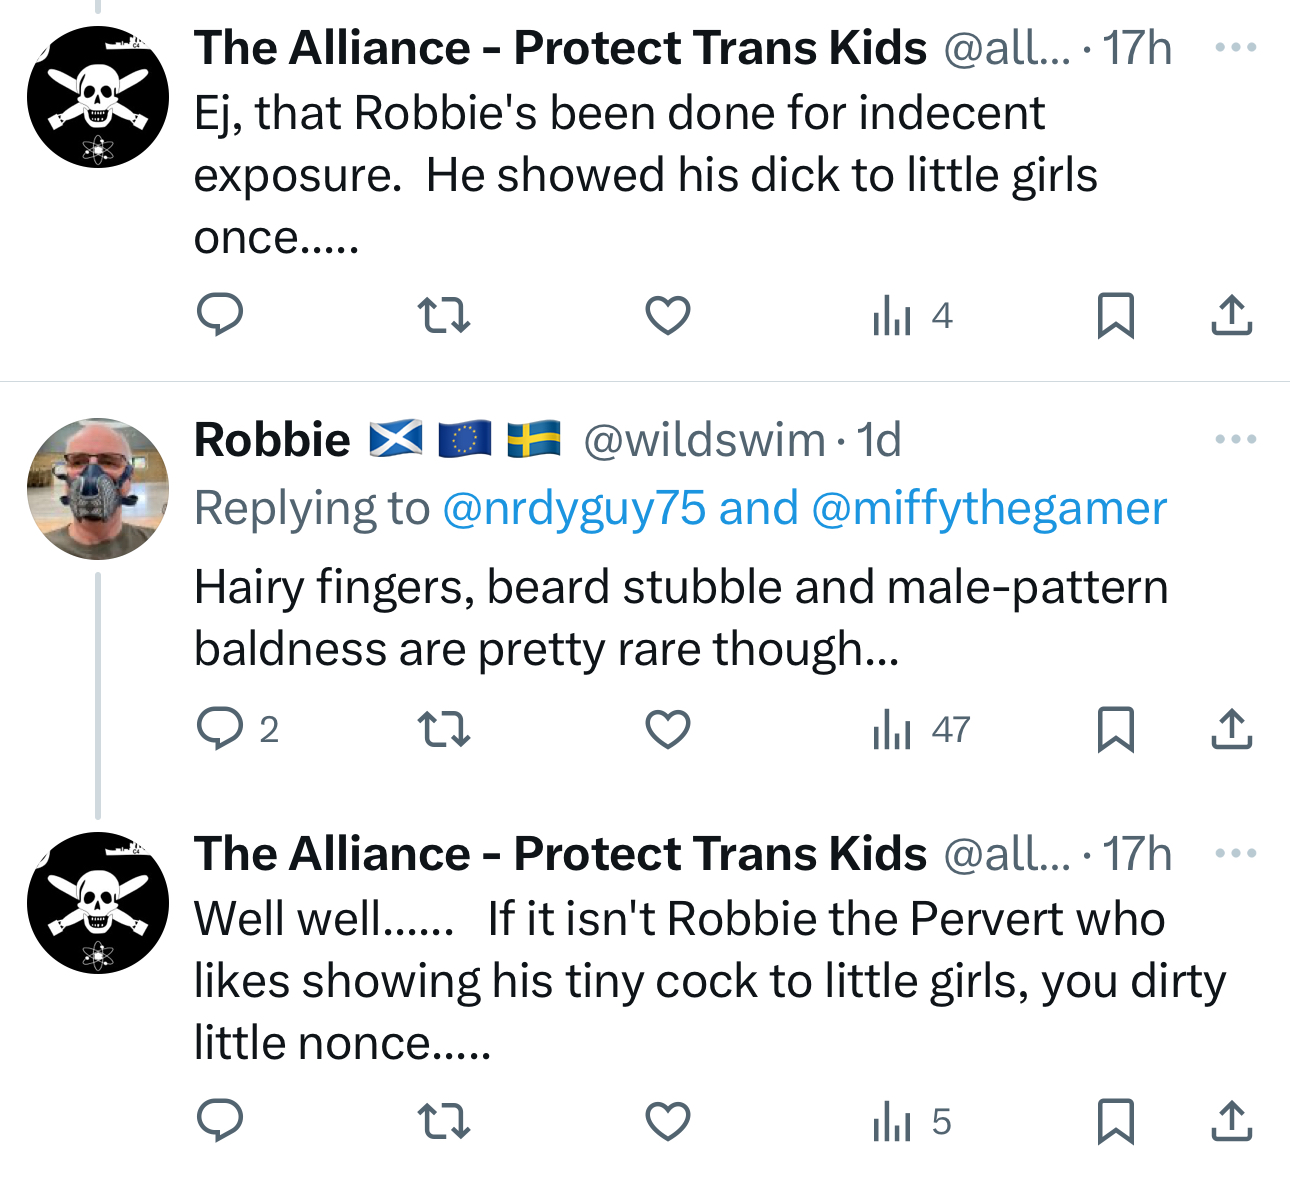This screenshot has width=1290, height=1178.
Task: Open @miffythegamer profile link
Action: point(988,508)
